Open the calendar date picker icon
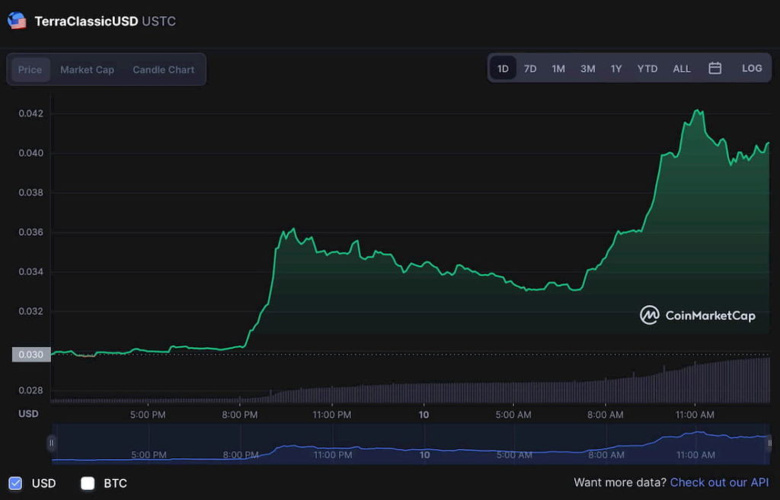 (x=715, y=69)
